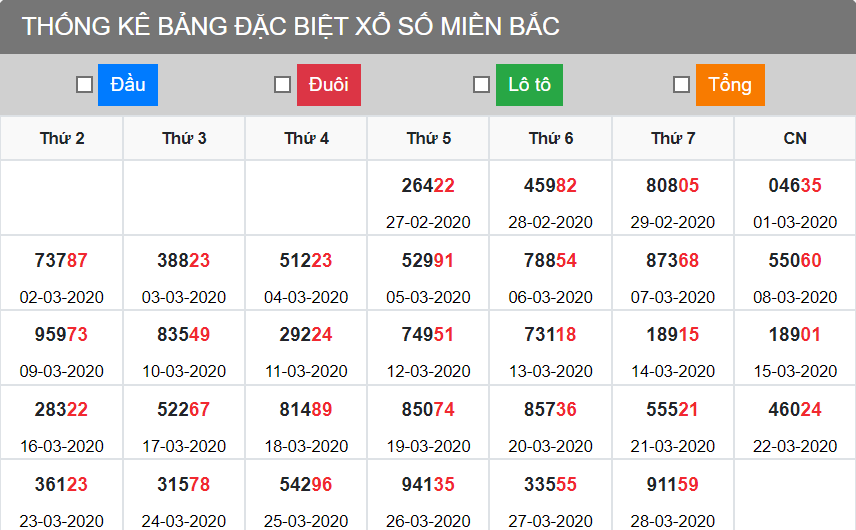Enable the Đầu checkbox
Viewport: 856px width, 530px height.
point(85,85)
